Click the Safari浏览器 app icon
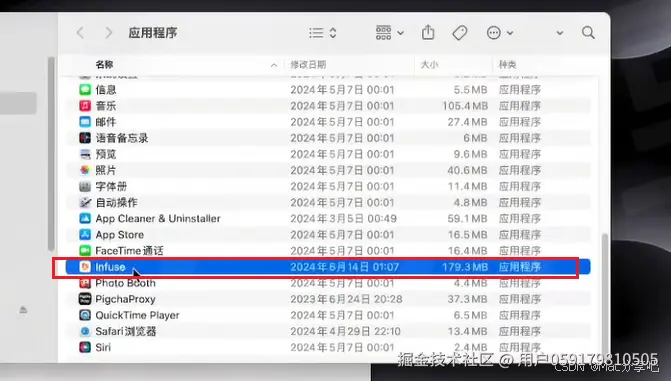Image resolution: width=671 pixels, height=381 pixels. 85,331
